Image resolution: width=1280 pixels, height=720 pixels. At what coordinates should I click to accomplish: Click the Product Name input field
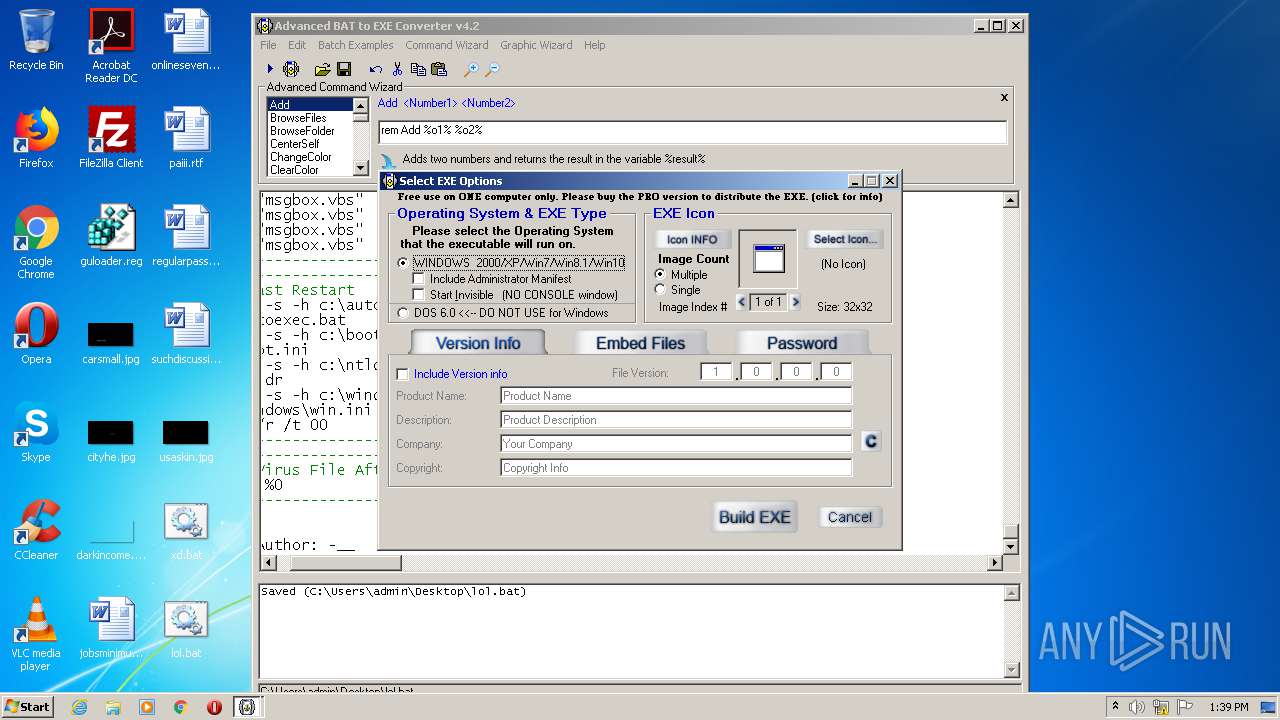(x=676, y=396)
